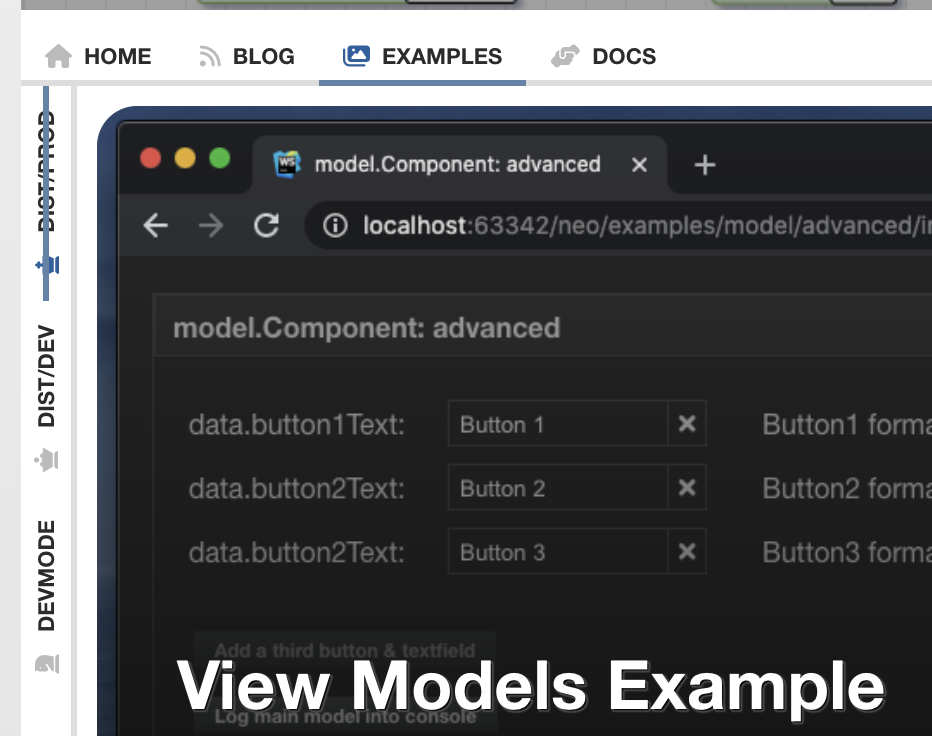This screenshot has height=736, width=932.
Task: Click the browser window icon beside EXAMPLES
Action: [x=356, y=56]
